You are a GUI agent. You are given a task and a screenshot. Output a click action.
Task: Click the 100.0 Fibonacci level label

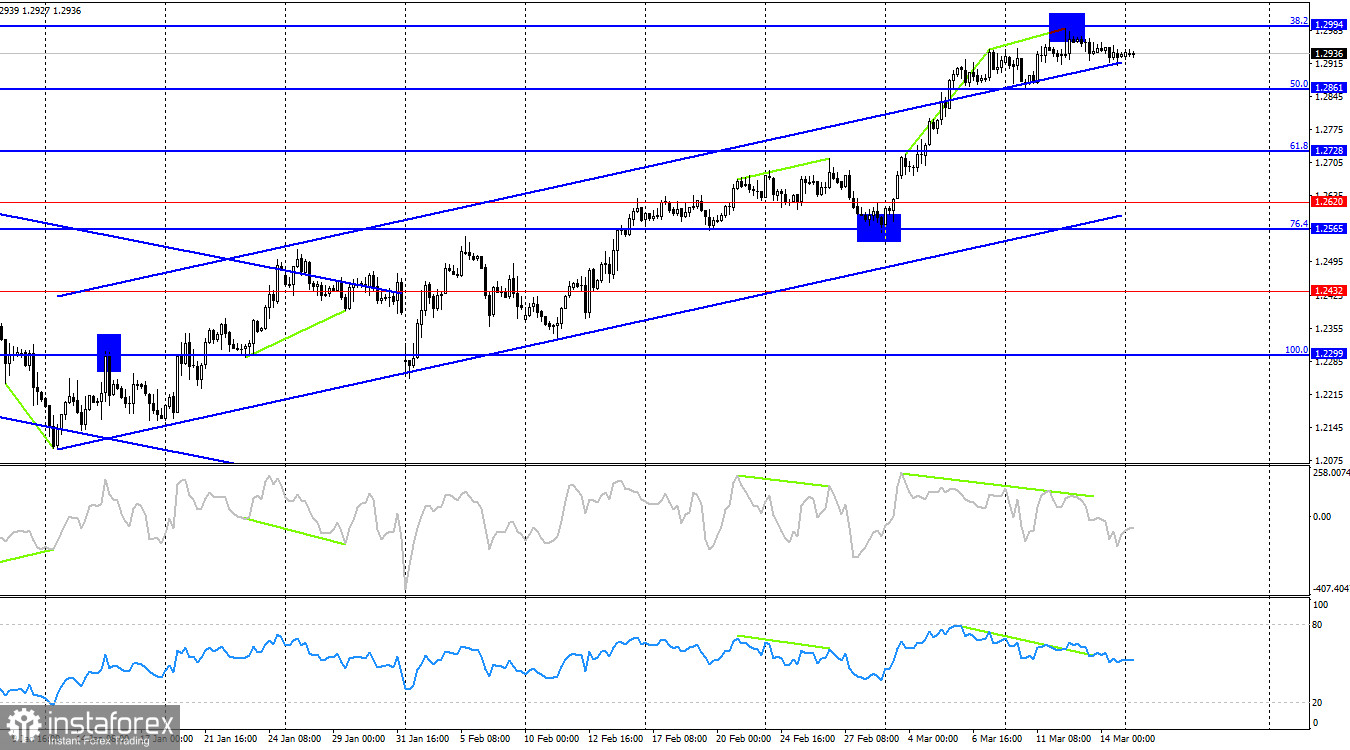pos(1297,349)
